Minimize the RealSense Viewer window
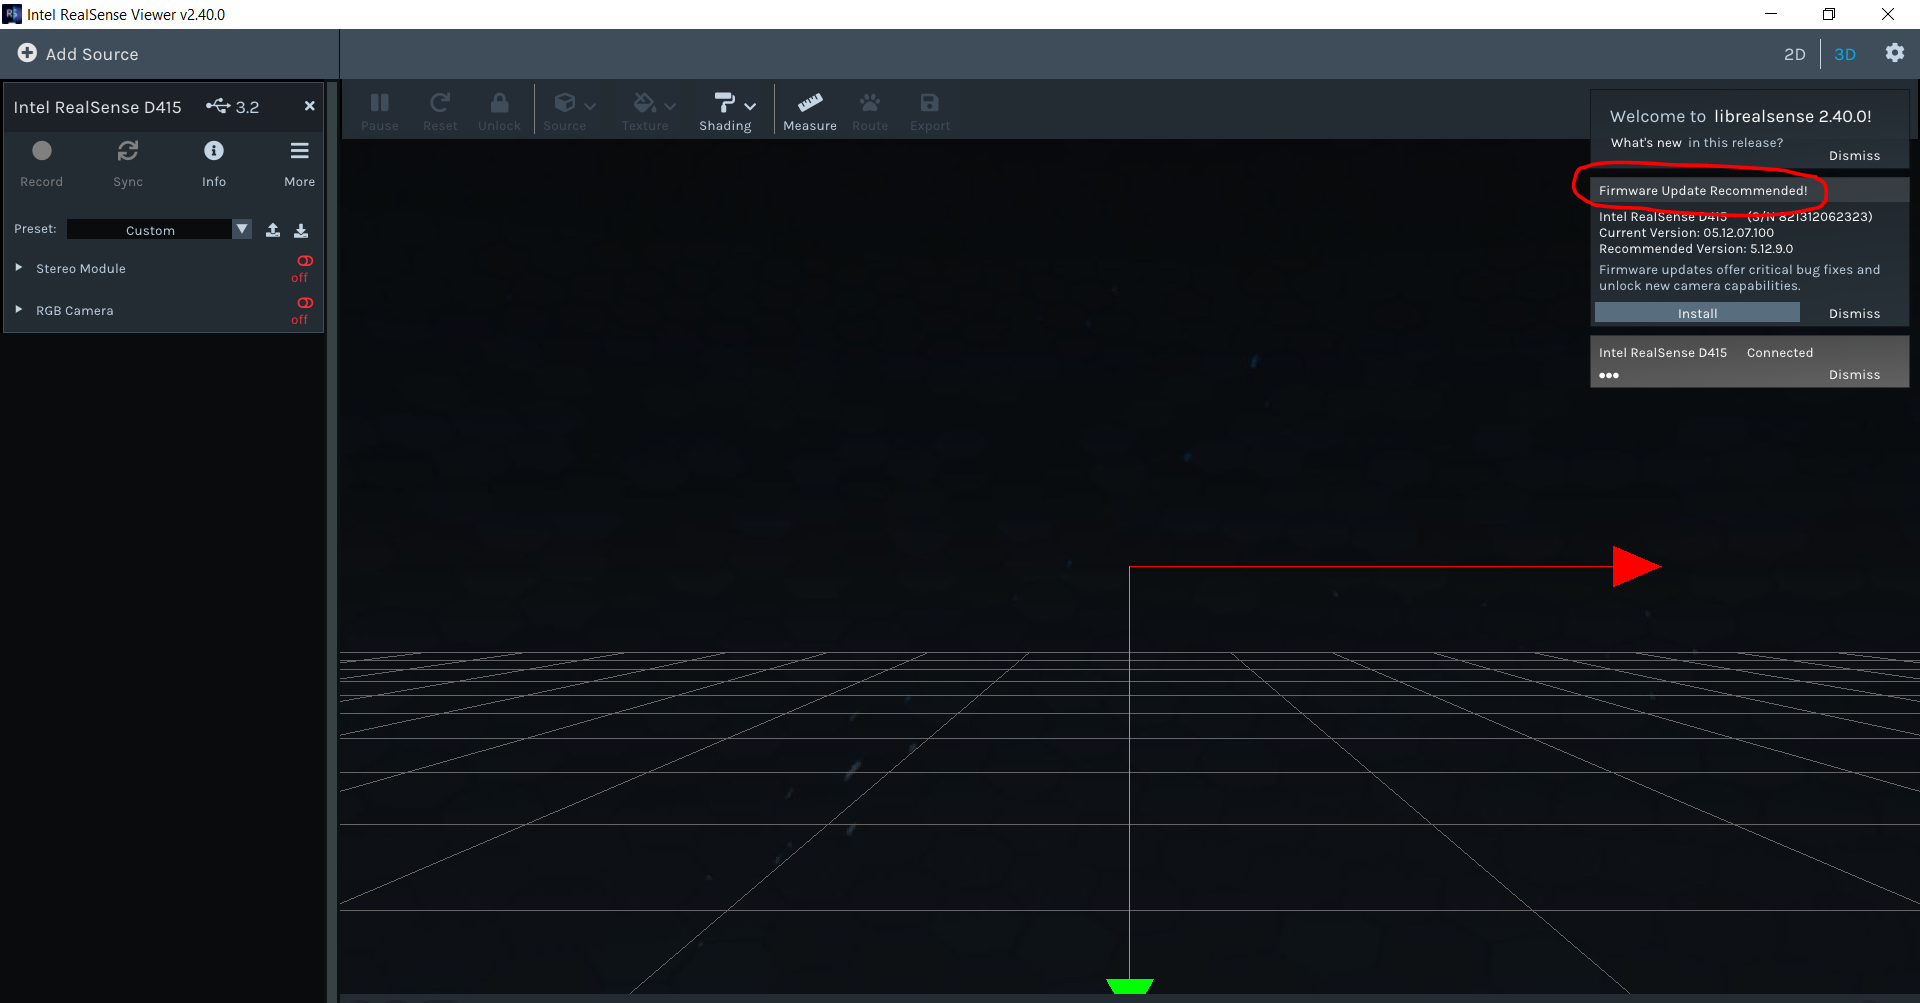Image resolution: width=1920 pixels, height=1003 pixels. coord(1771,14)
